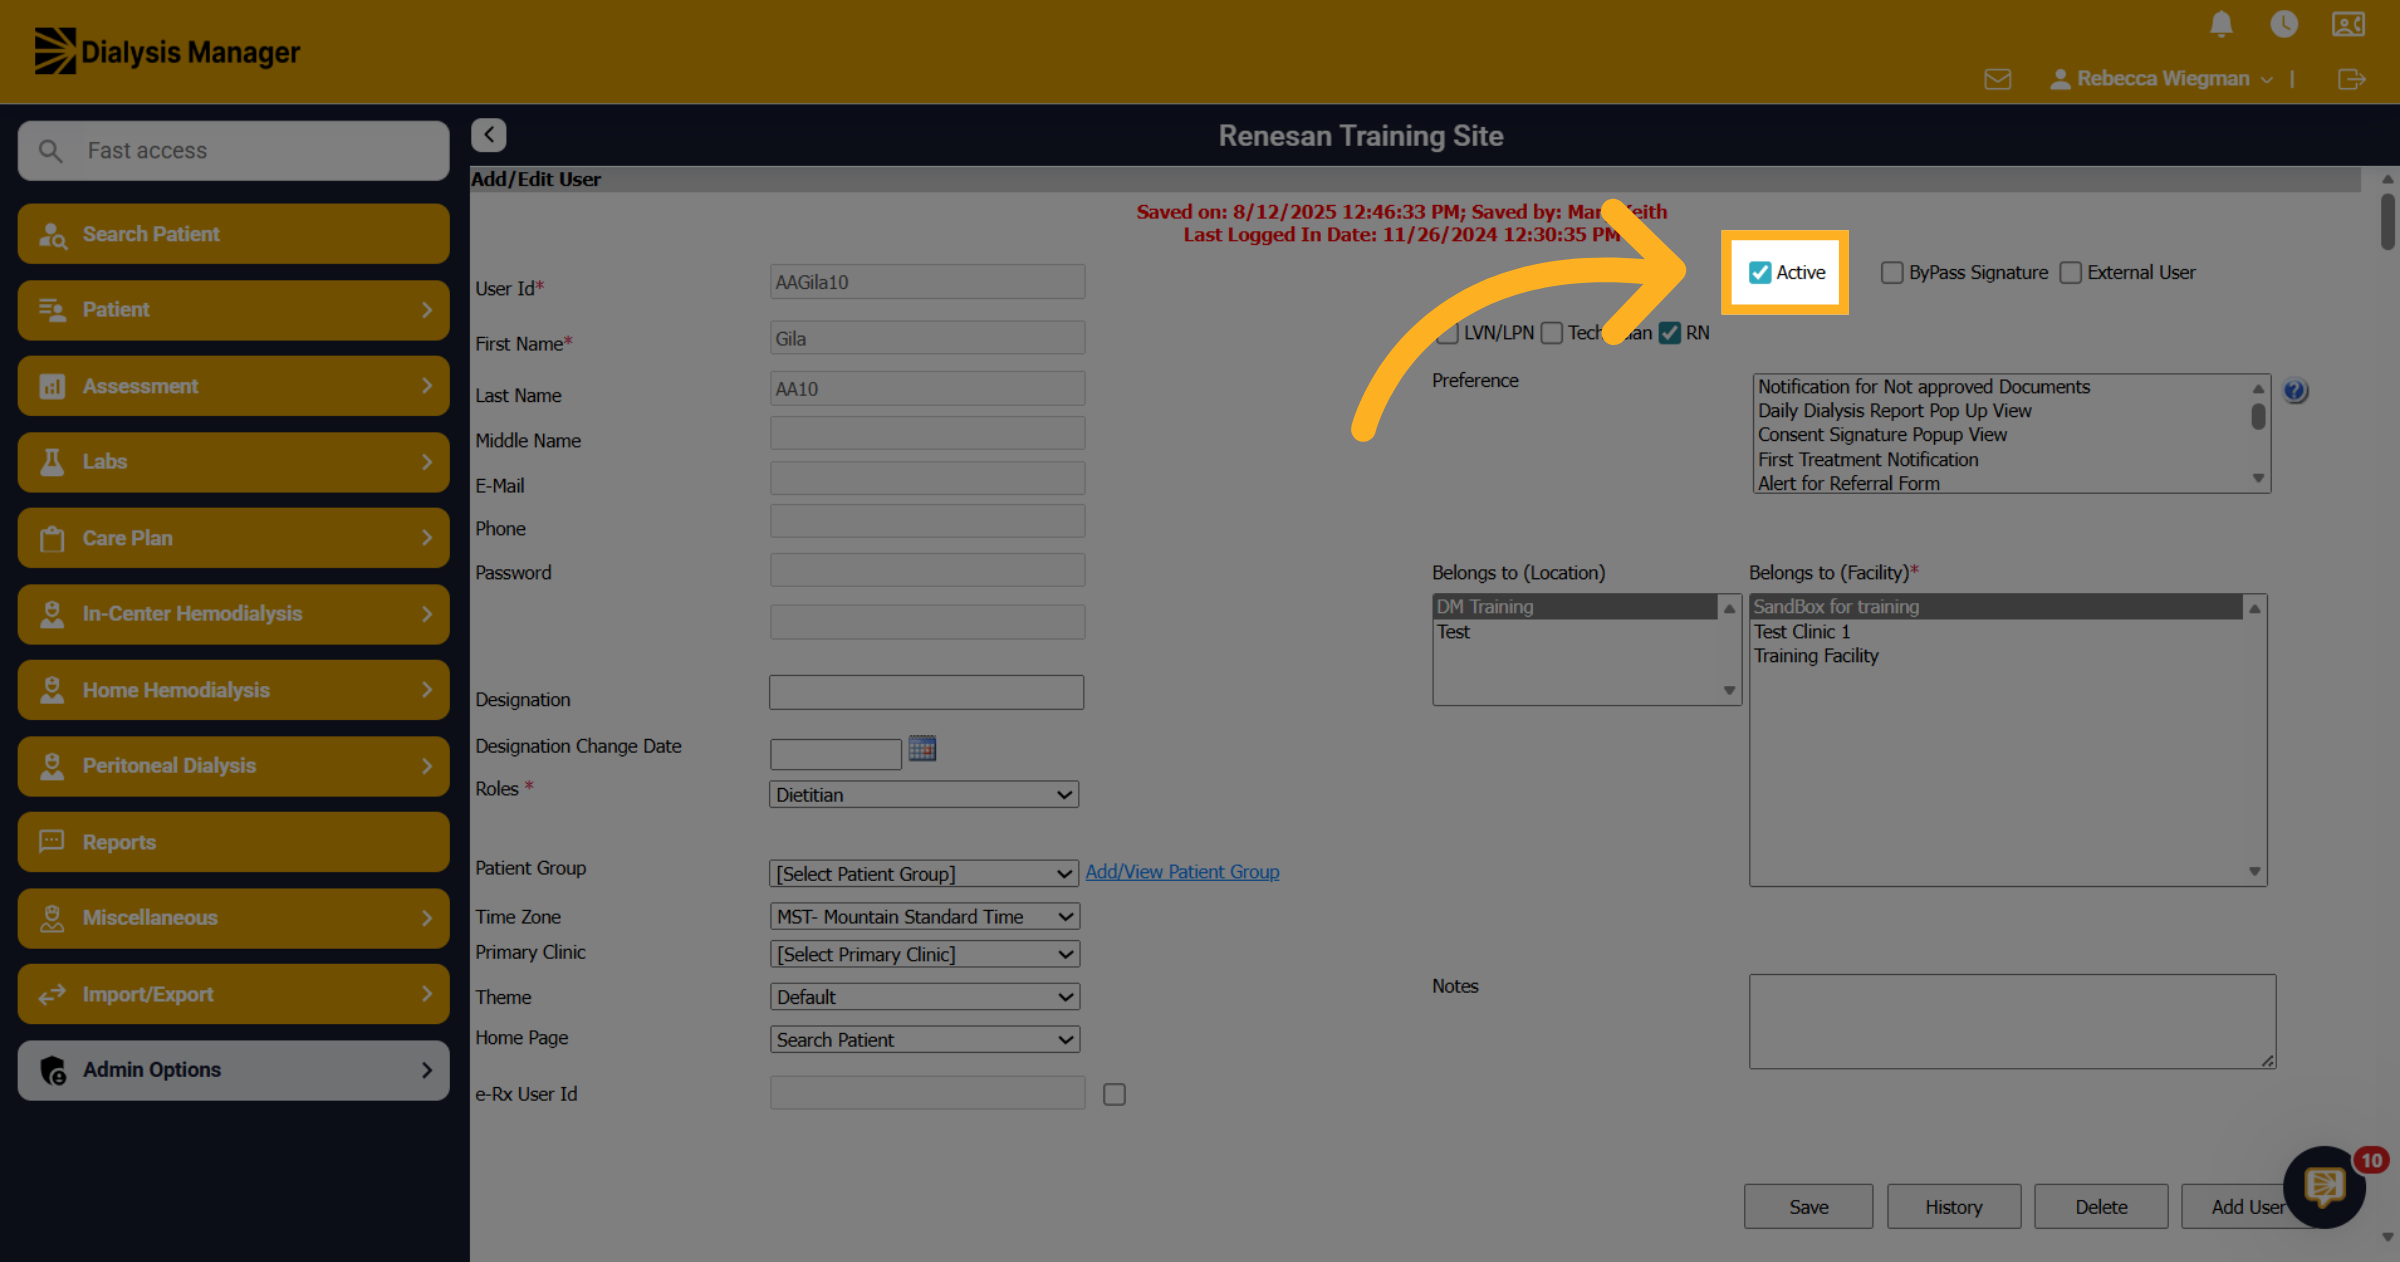Open the notifications bell icon
The width and height of the screenshot is (2400, 1262).
(2221, 24)
